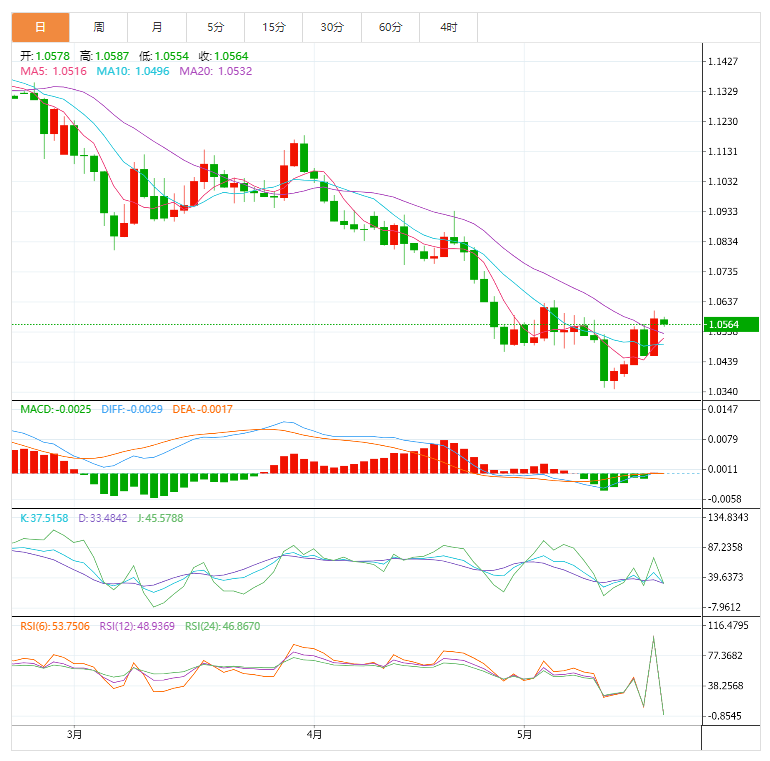Click the RSI(12): 48.9369 label

[x=137, y=626]
